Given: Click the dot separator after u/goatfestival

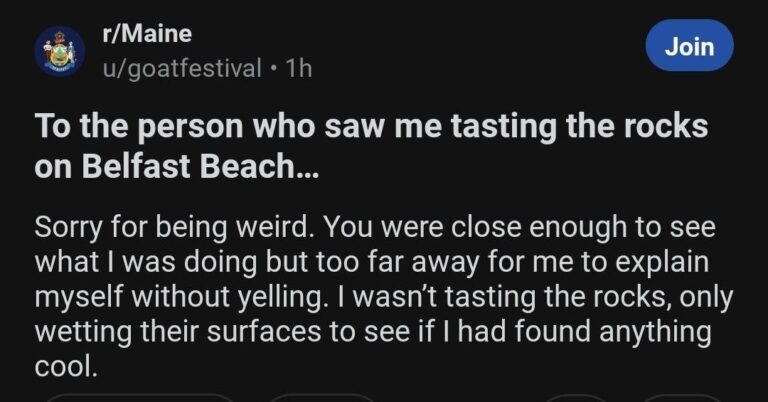Looking at the screenshot, I should coord(274,69).
